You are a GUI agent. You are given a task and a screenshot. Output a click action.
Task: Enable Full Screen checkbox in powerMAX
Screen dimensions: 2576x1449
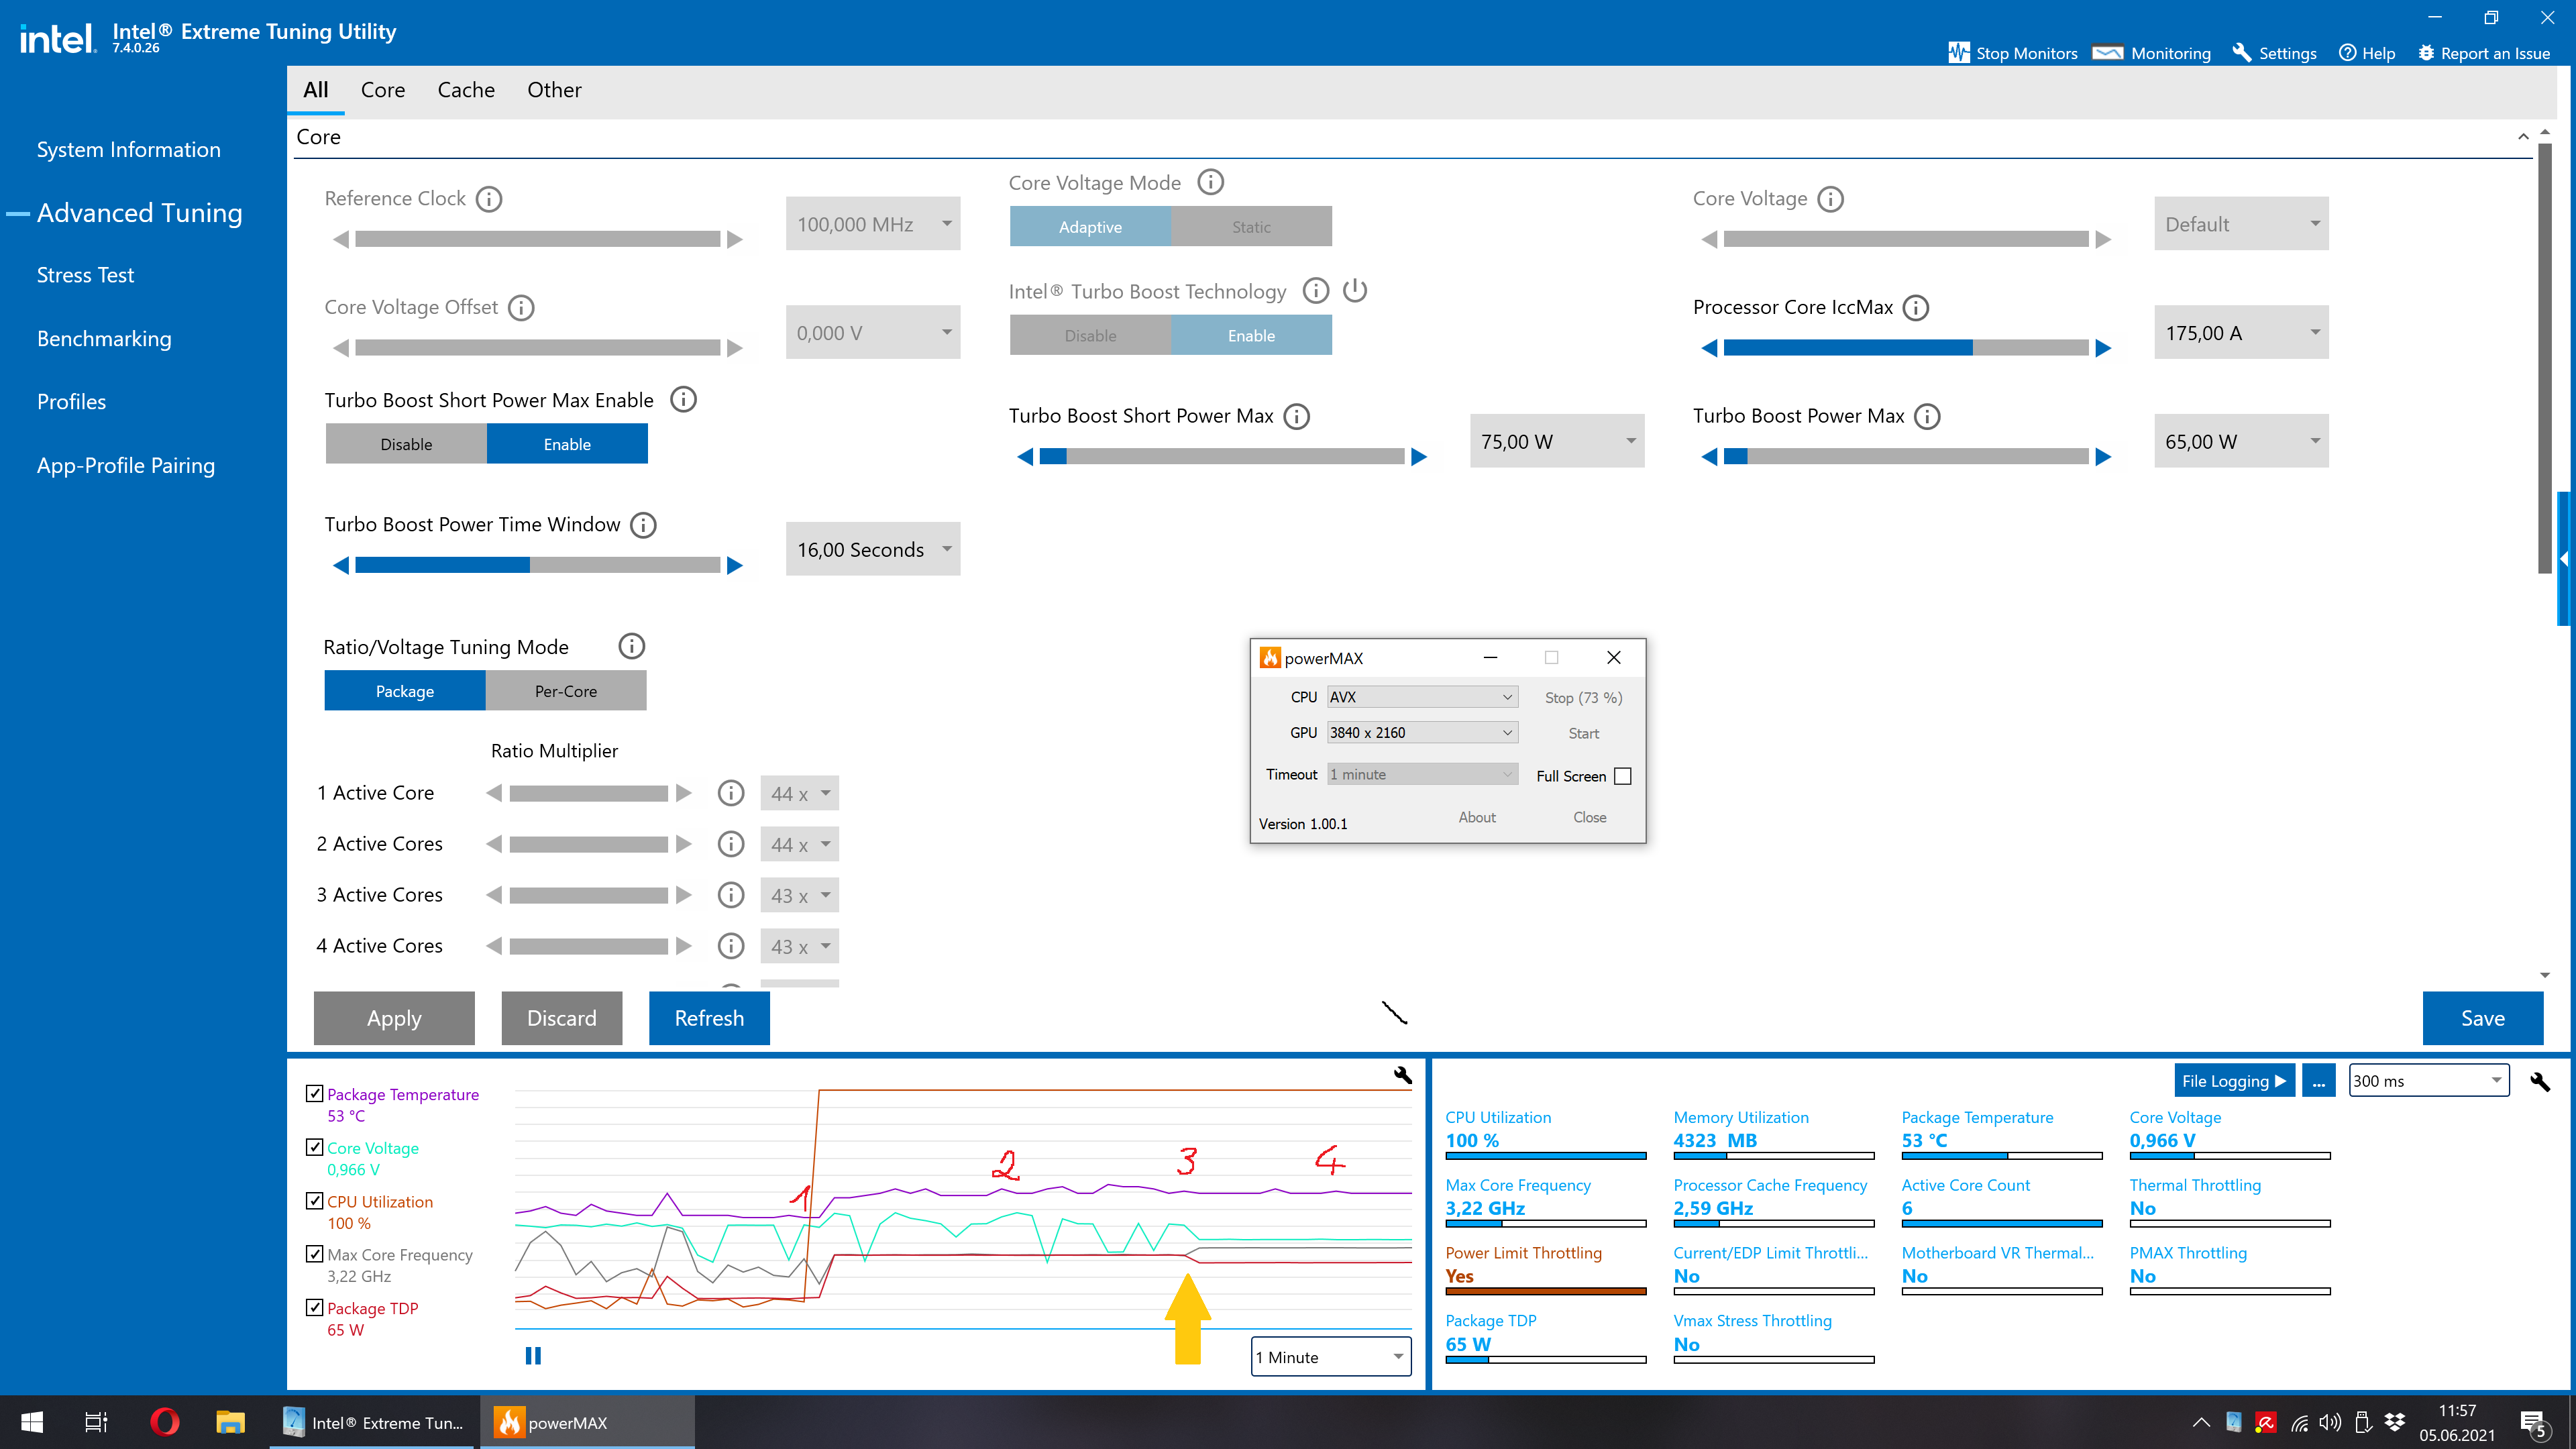[x=1622, y=776]
